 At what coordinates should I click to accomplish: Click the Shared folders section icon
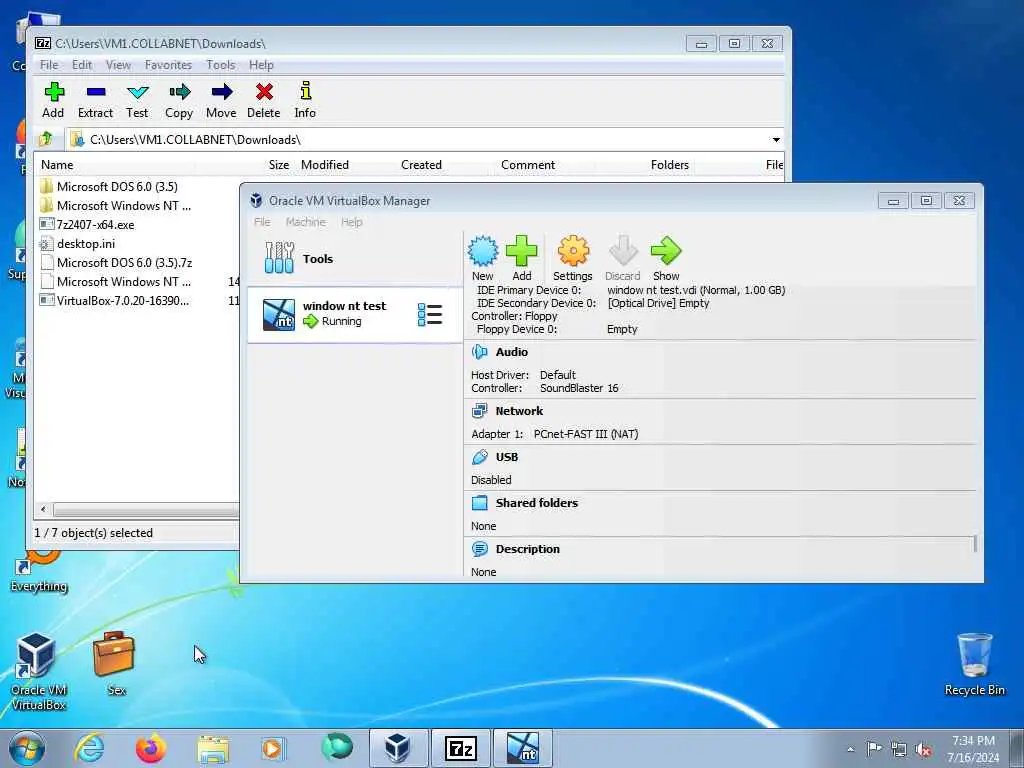(479, 503)
